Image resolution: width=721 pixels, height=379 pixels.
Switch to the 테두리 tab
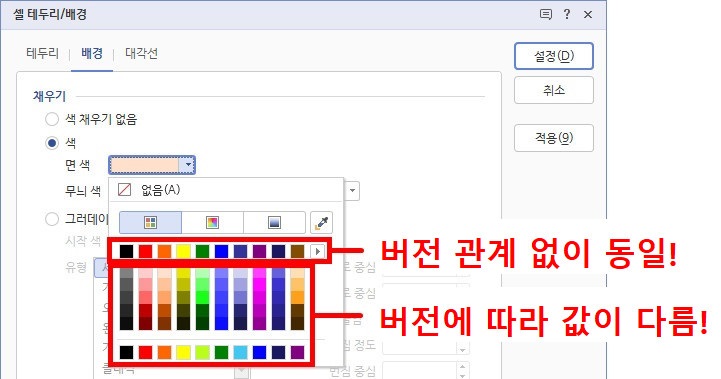[42, 53]
